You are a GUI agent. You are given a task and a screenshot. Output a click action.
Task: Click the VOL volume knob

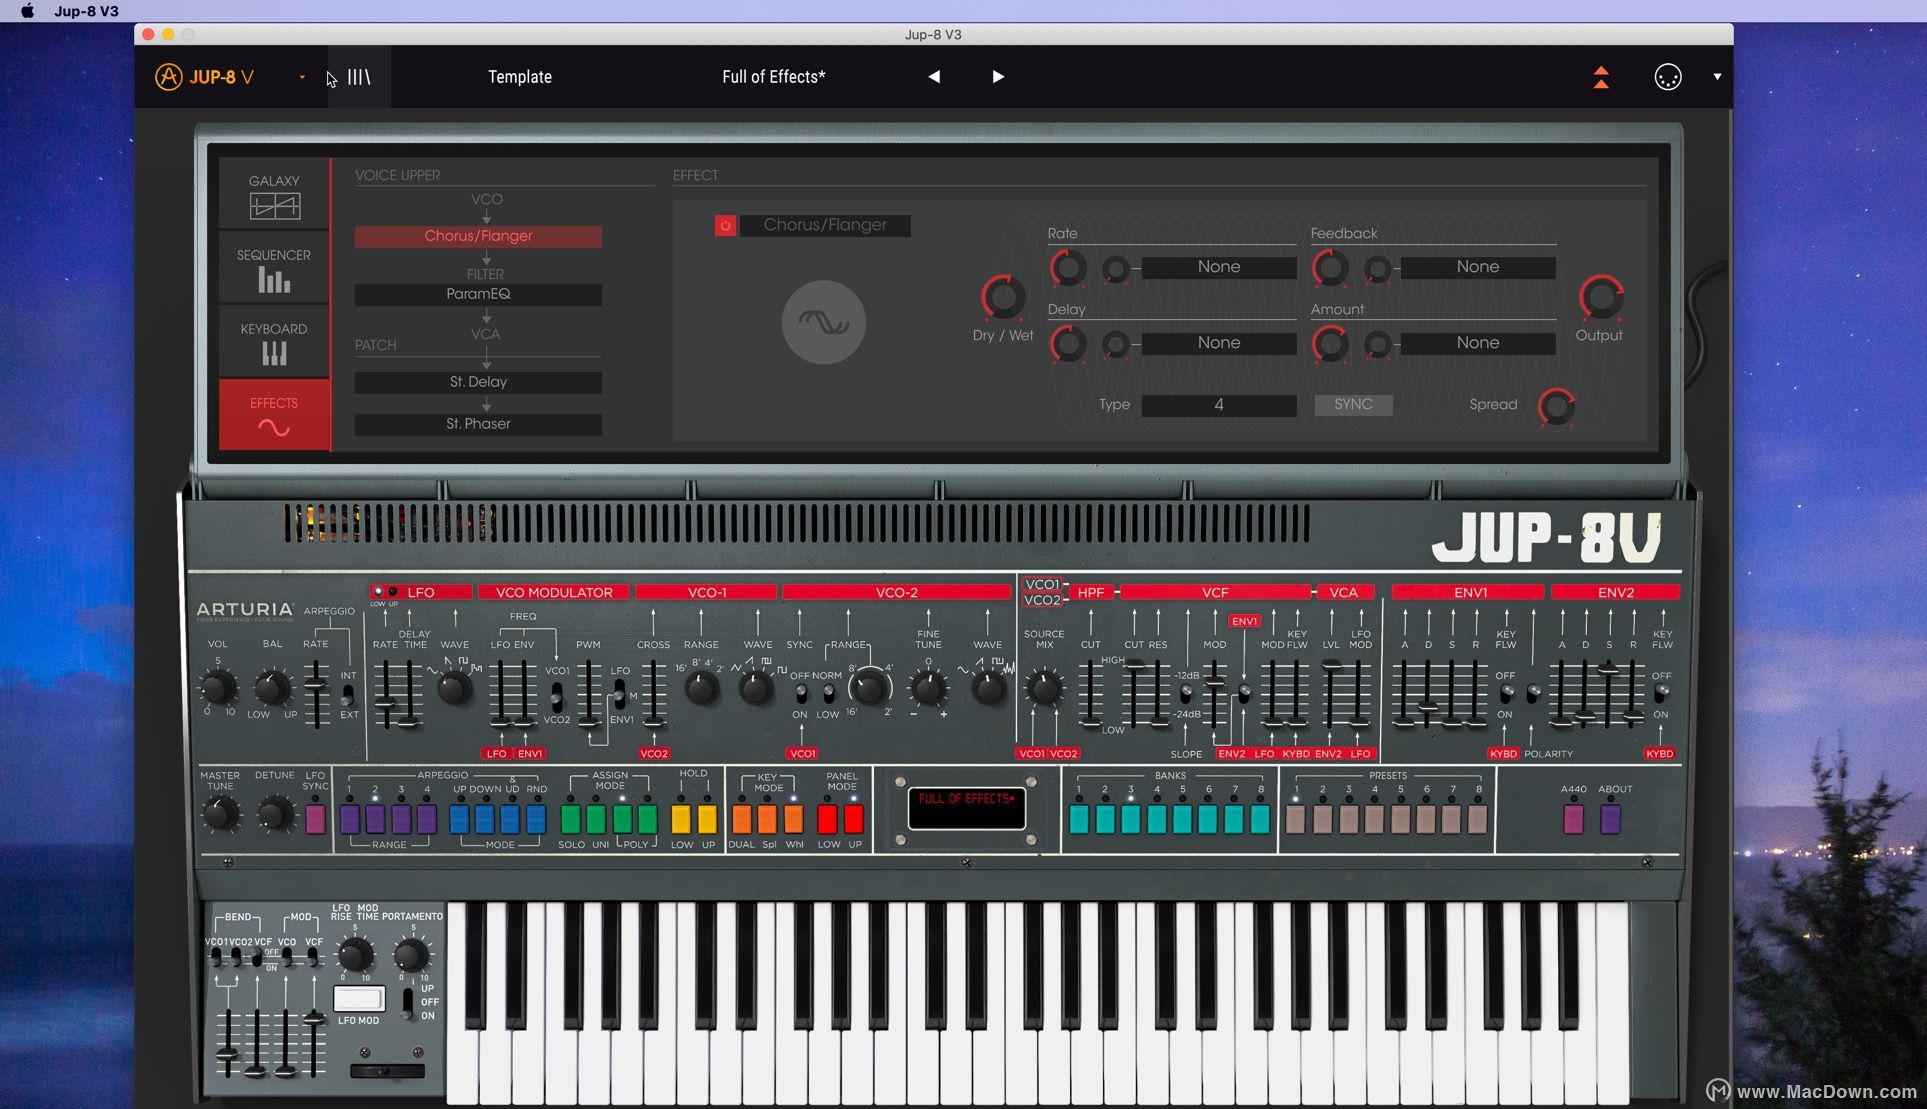tap(217, 687)
